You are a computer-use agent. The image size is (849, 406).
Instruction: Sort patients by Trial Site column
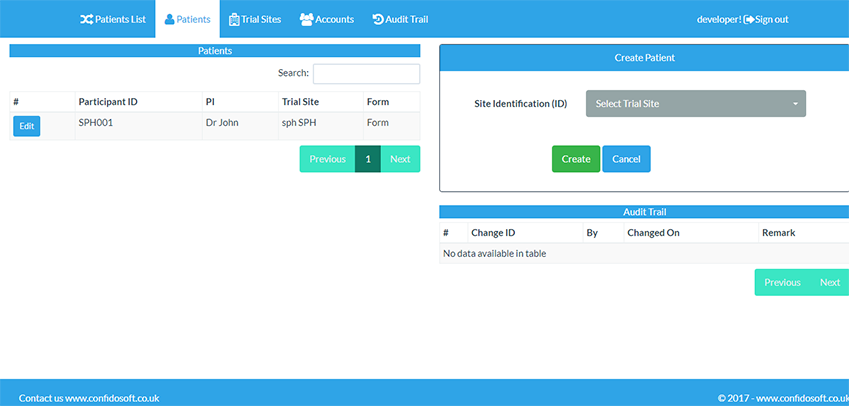[x=300, y=102]
